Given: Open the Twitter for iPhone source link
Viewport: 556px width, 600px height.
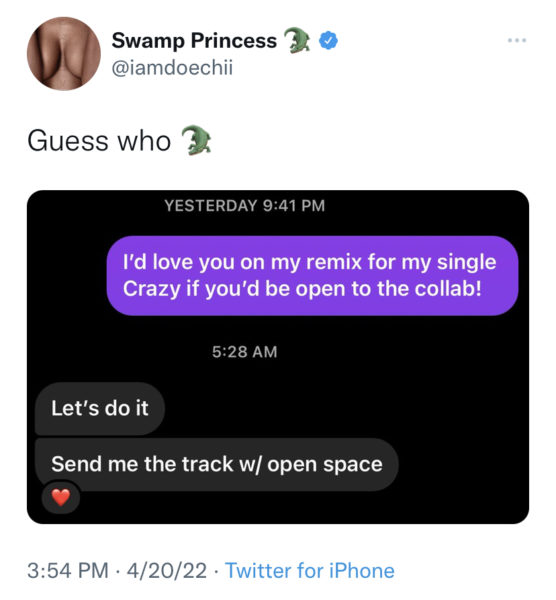Looking at the screenshot, I should tap(310, 571).
